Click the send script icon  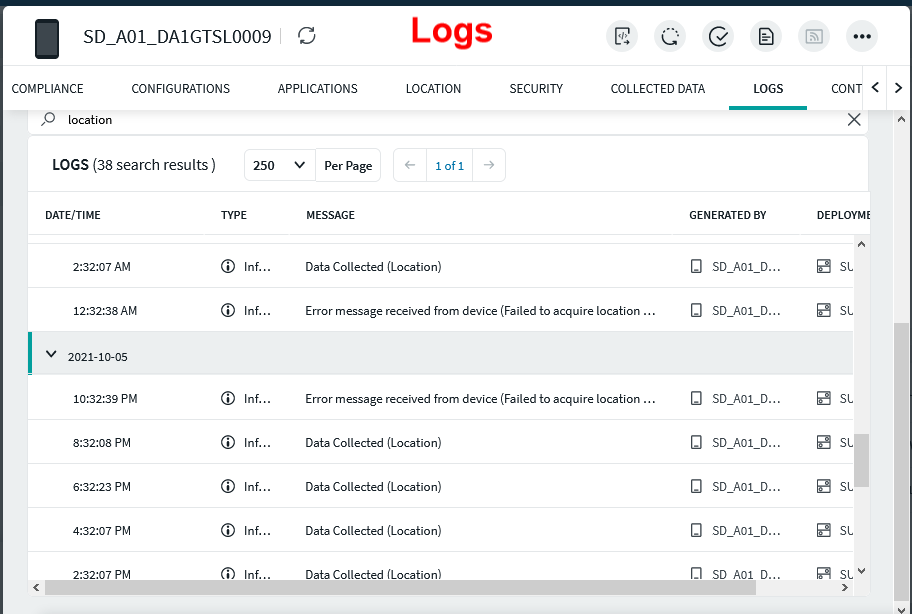tap(622, 37)
